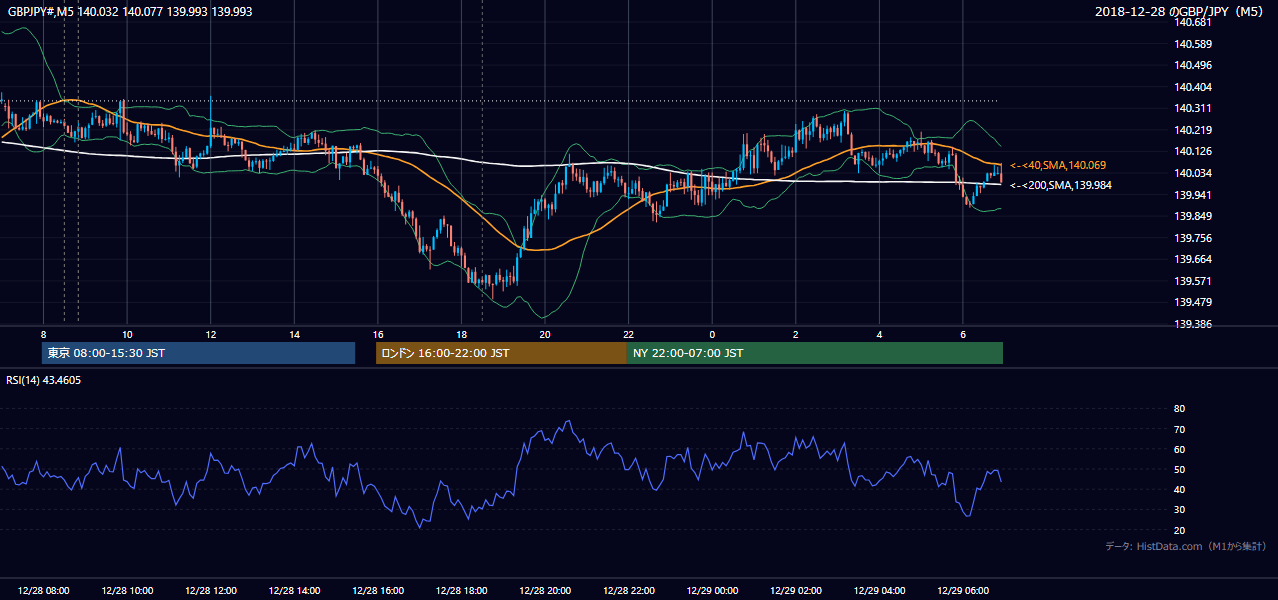Click the GBPJPY#,M5 chart header text
The height and width of the screenshot is (600, 1278).
130,11
